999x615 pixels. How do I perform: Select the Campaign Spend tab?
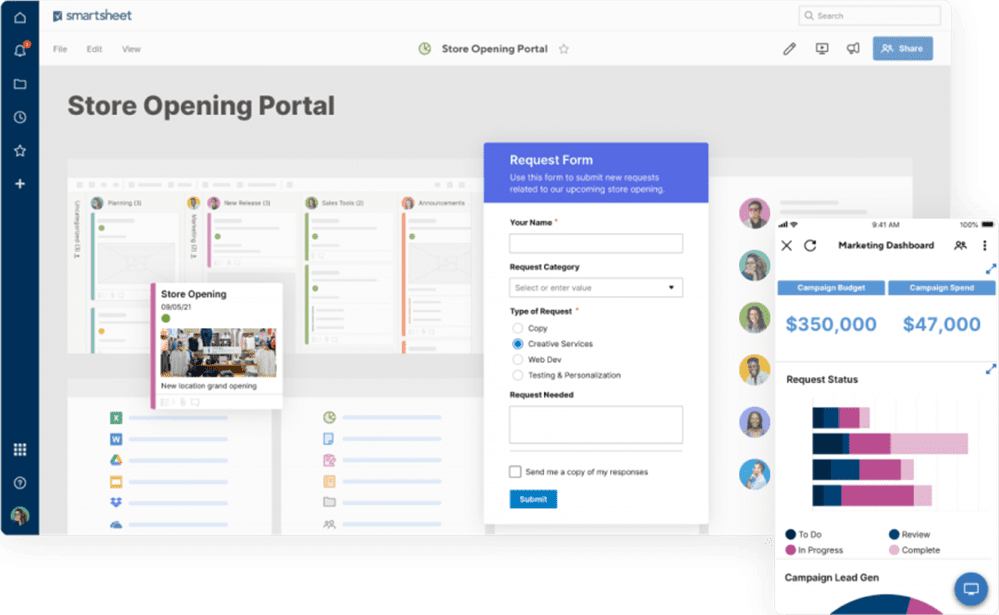[942, 288]
